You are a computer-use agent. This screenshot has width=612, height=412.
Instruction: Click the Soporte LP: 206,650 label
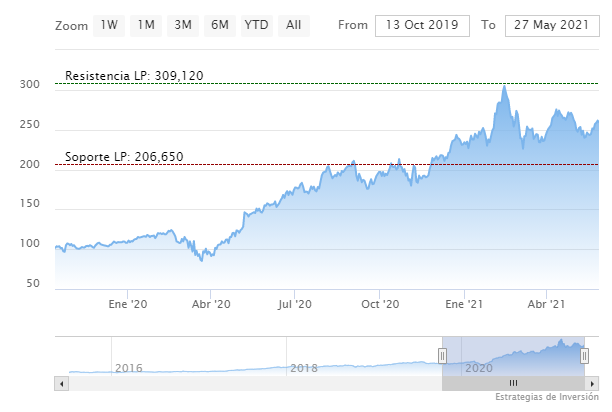click(x=124, y=156)
